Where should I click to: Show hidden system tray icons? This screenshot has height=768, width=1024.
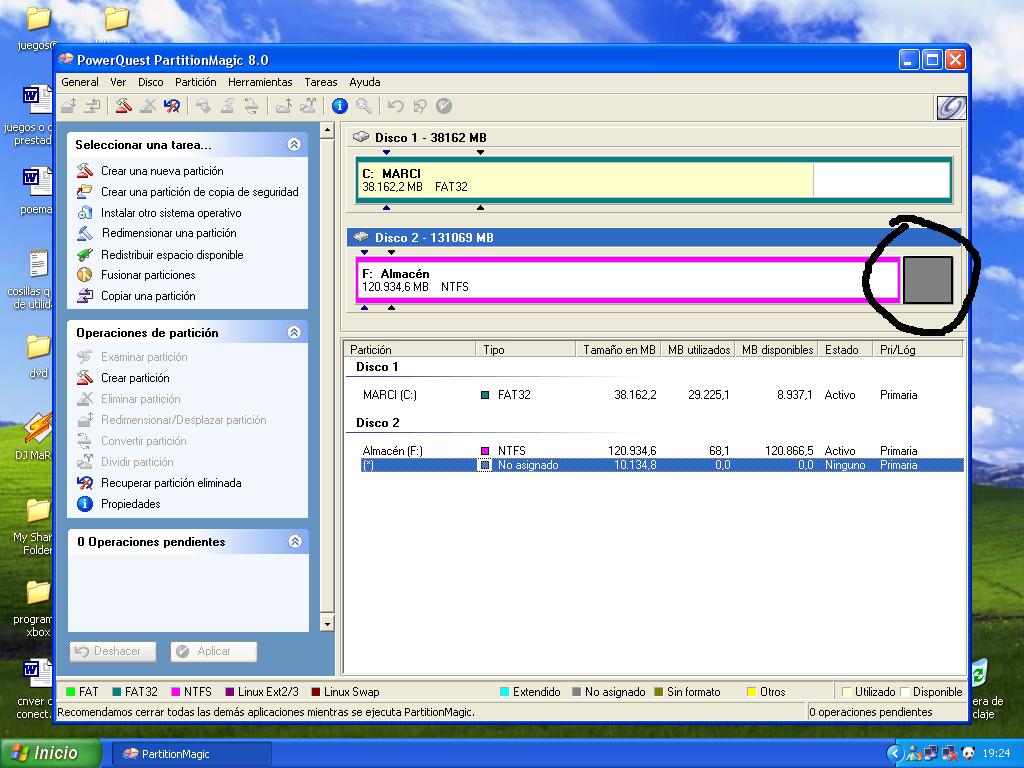click(895, 754)
